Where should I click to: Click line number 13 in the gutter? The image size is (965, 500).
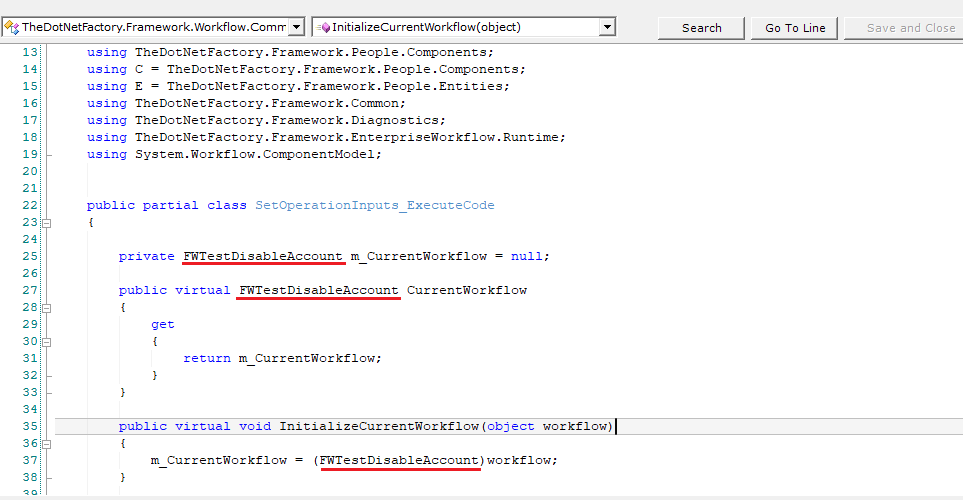coord(30,52)
